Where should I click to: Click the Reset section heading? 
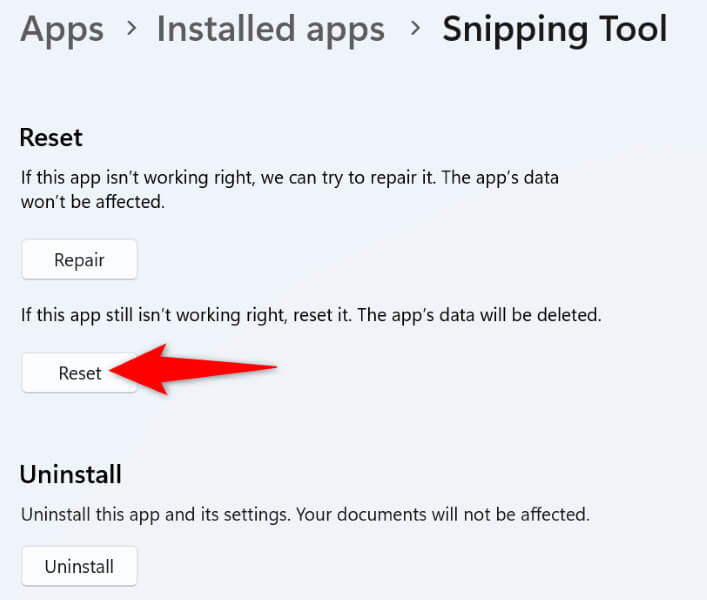click(51, 137)
